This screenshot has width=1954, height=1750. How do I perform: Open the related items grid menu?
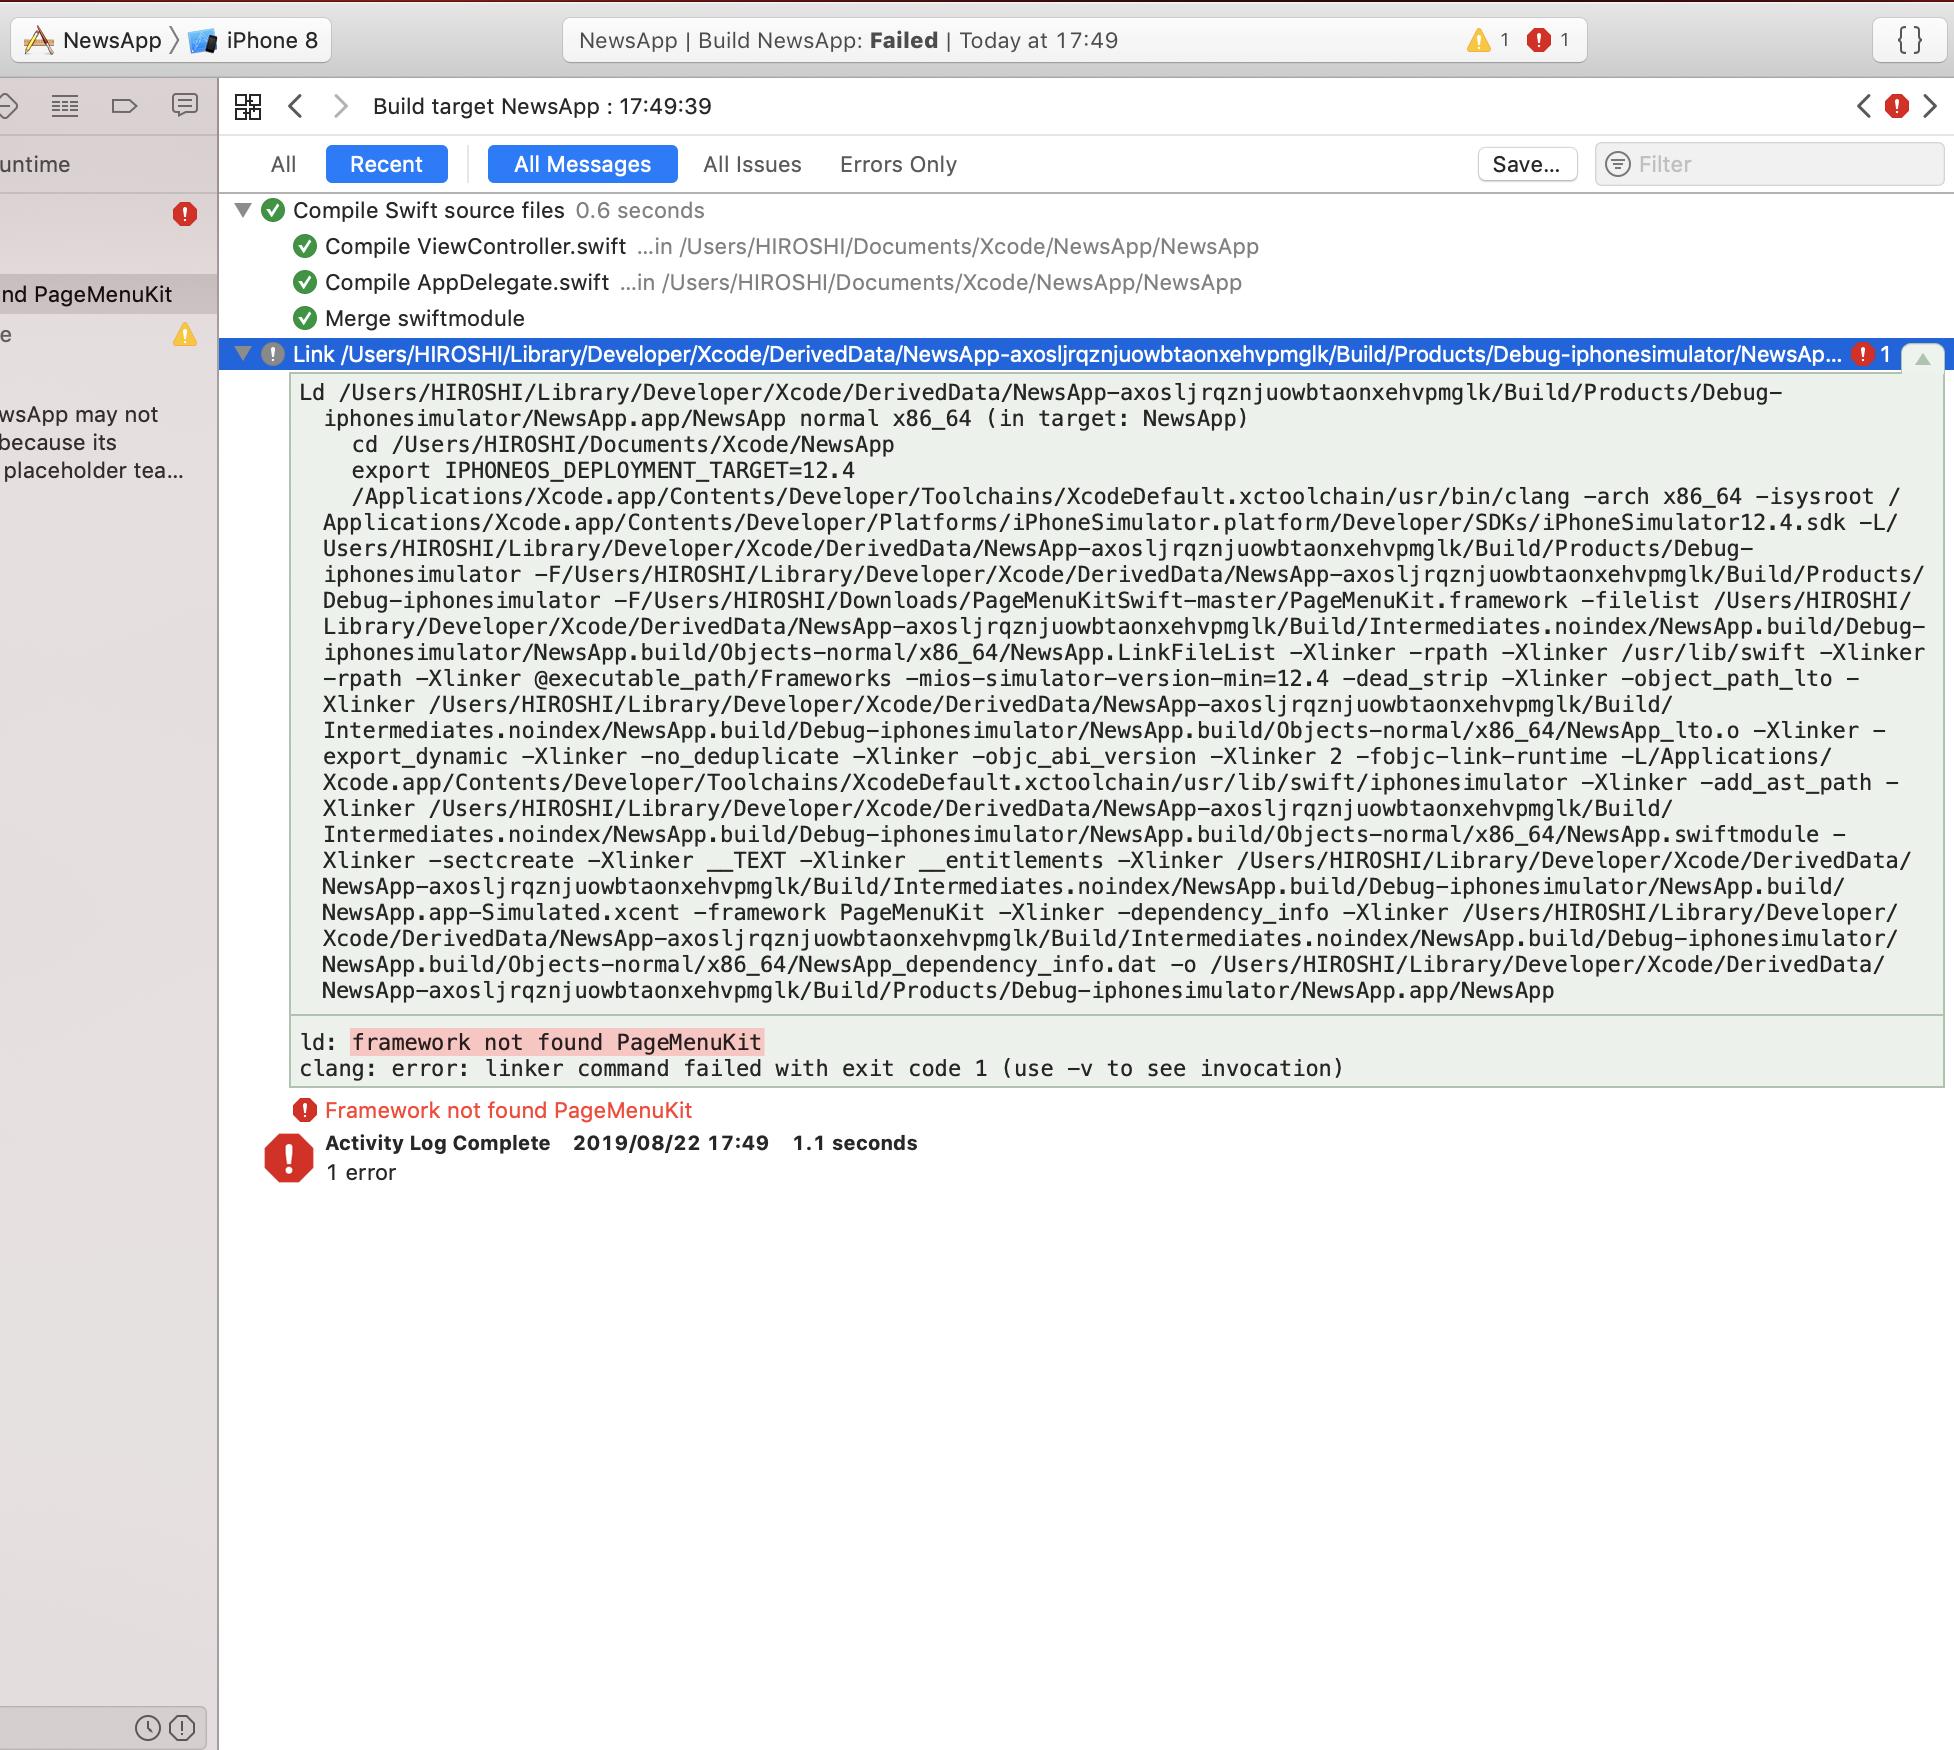tap(248, 106)
